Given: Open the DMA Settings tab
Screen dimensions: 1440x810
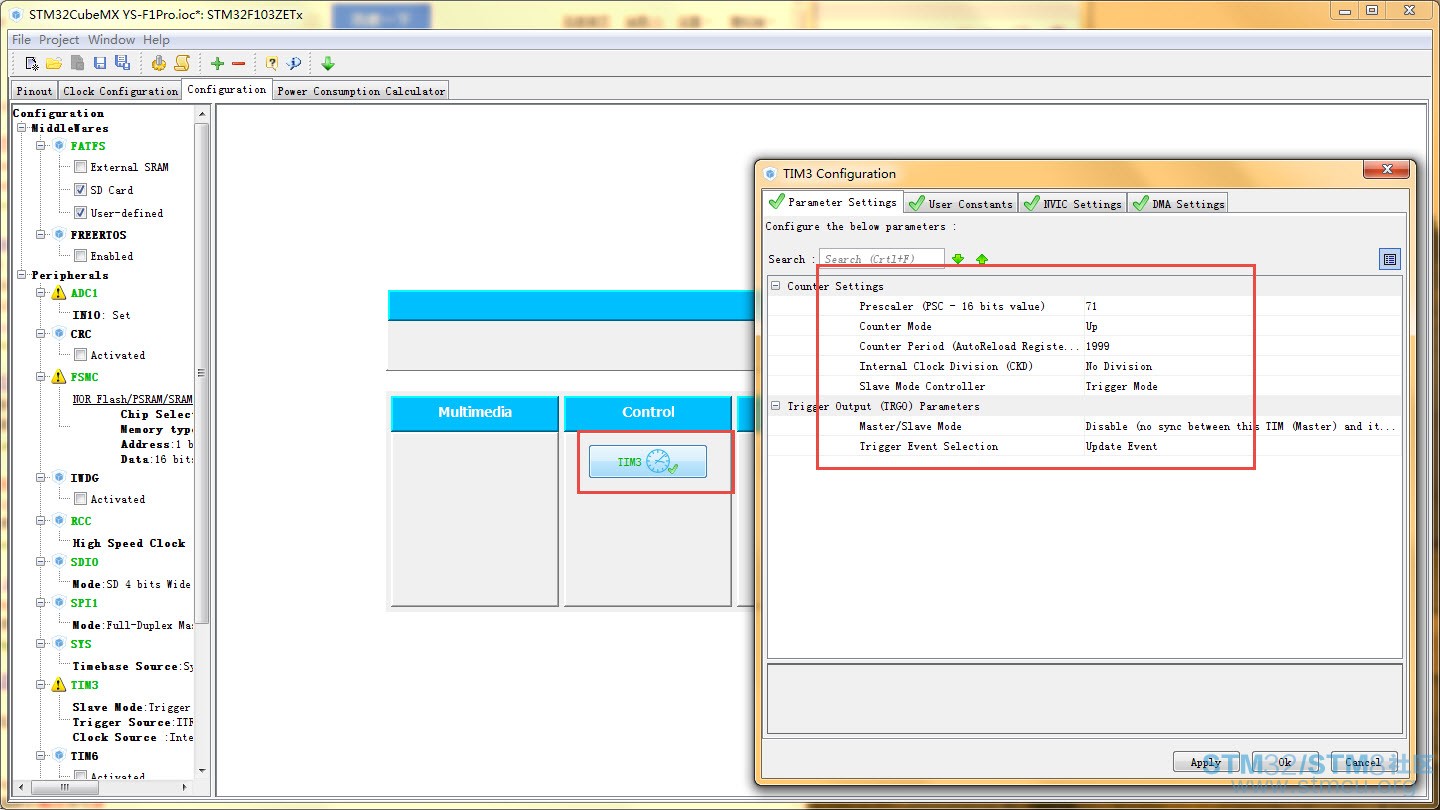Looking at the screenshot, I should point(1177,203).
